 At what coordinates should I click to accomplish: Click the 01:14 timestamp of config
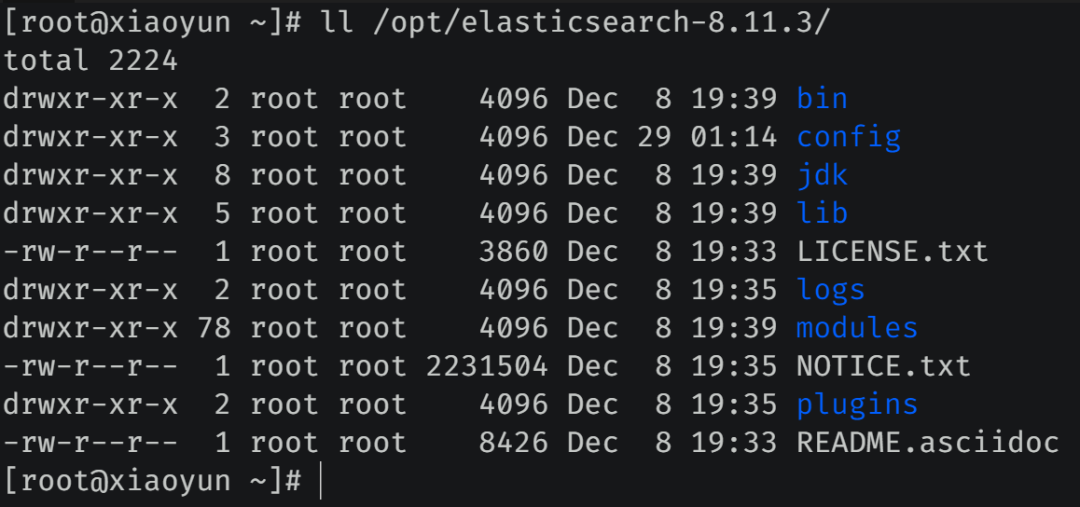734,137
